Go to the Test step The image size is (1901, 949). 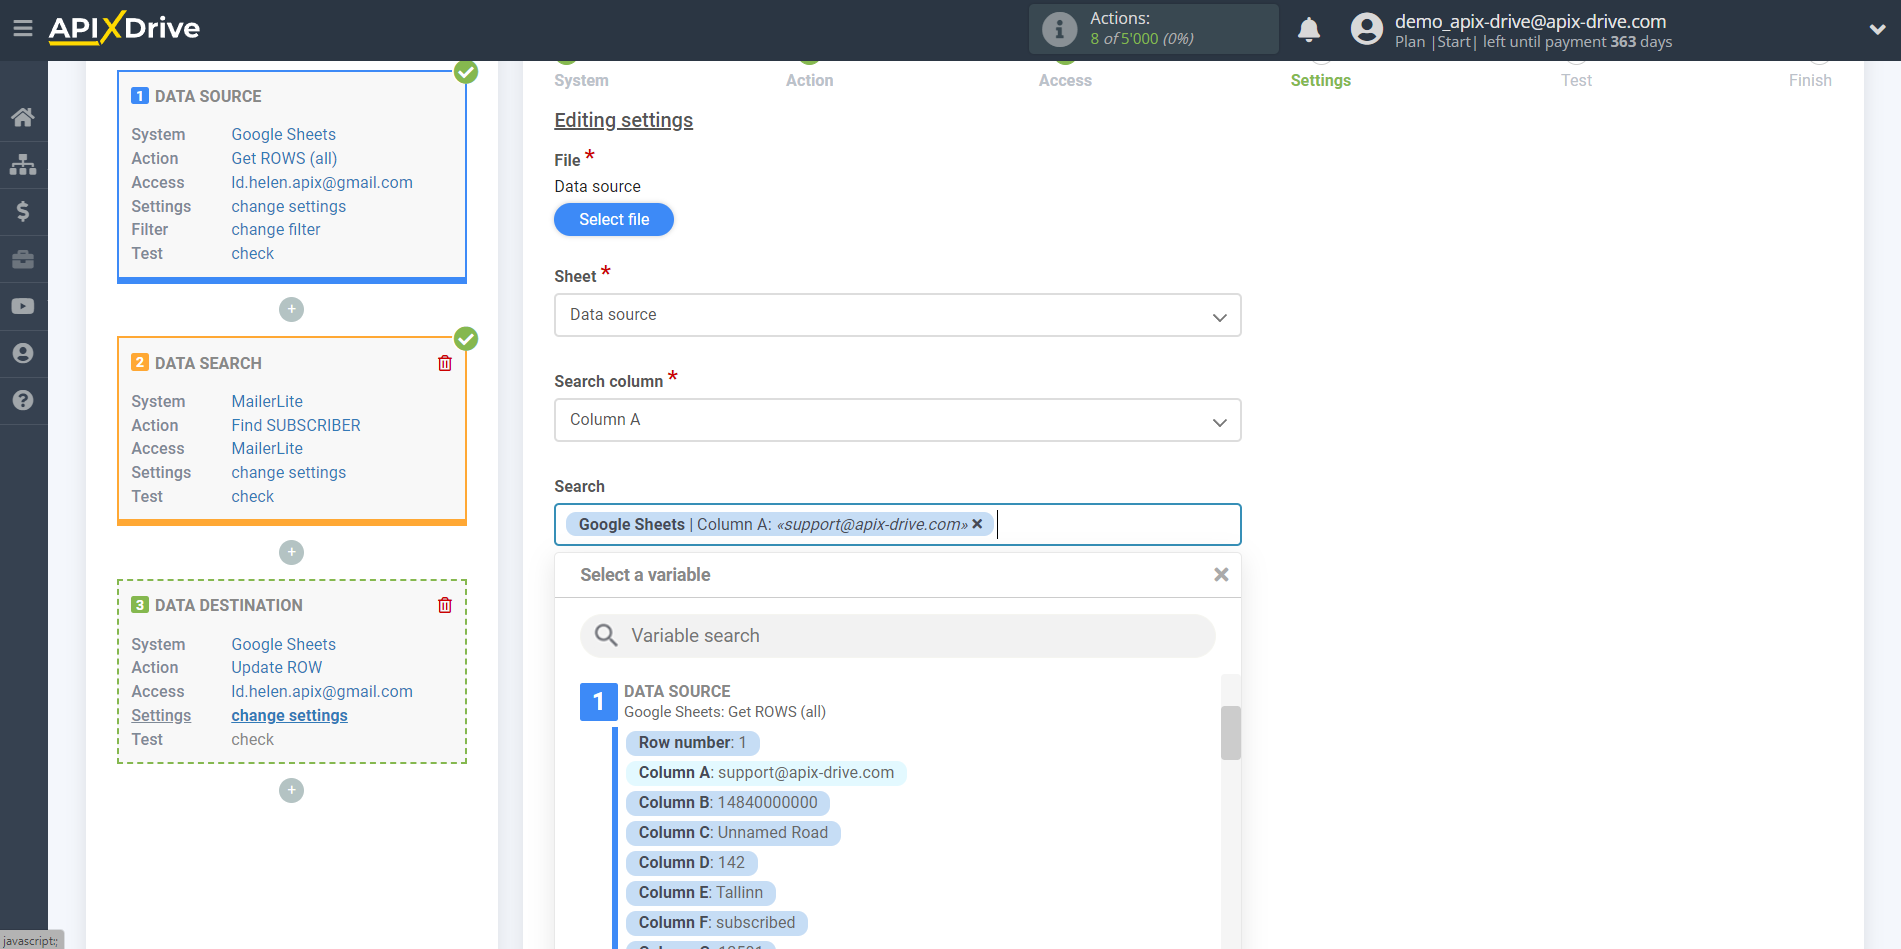click(x=1576, y=80)
